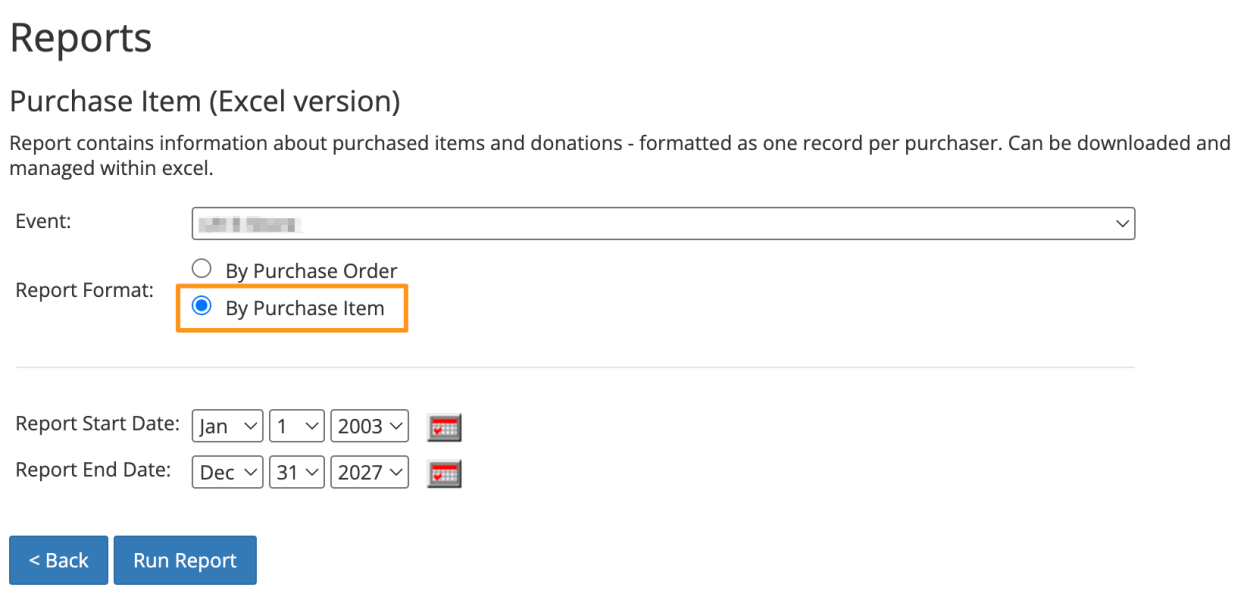Viewport: 1247px width, 600px height.
Task: Click the Report Start Date label
Action: point(97,424)
